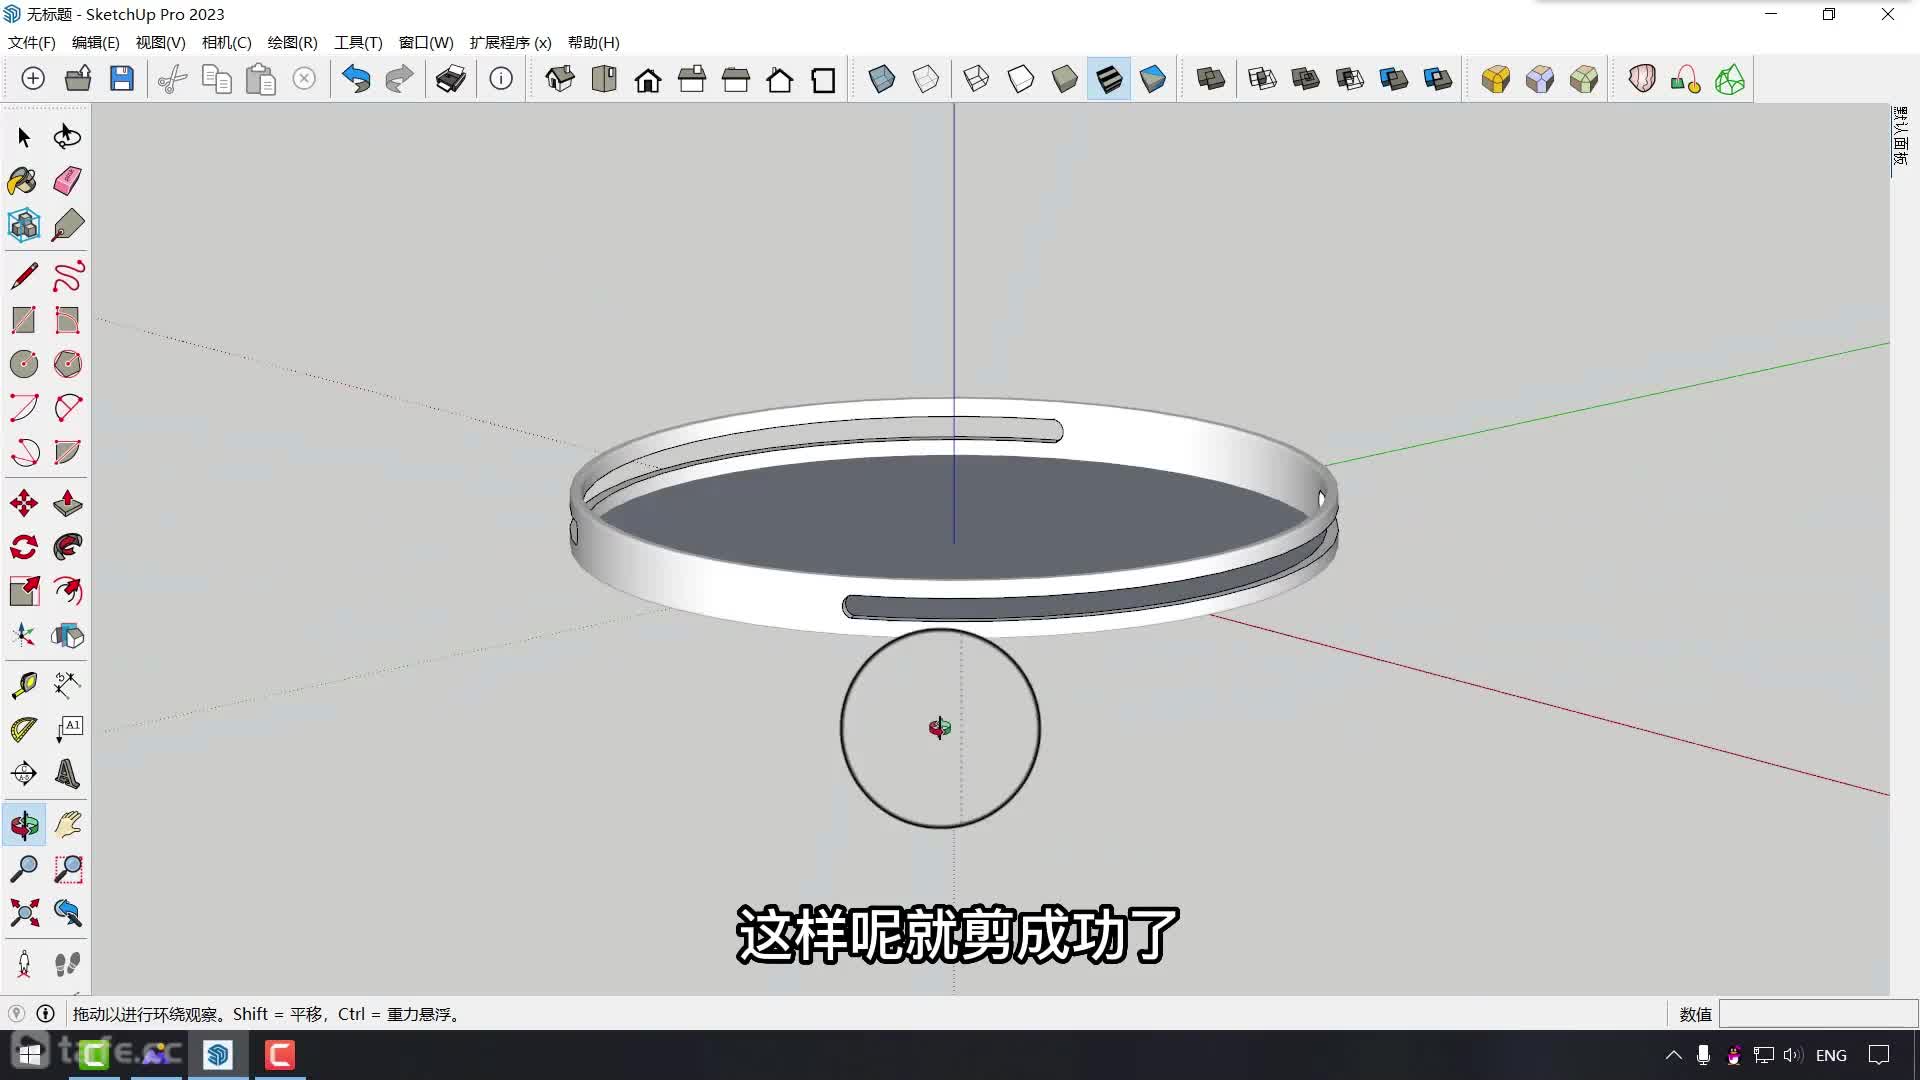This screenshot has width=1920, height=1080.
Task: Open a file with the folder icon
Action: pos(78,79)
